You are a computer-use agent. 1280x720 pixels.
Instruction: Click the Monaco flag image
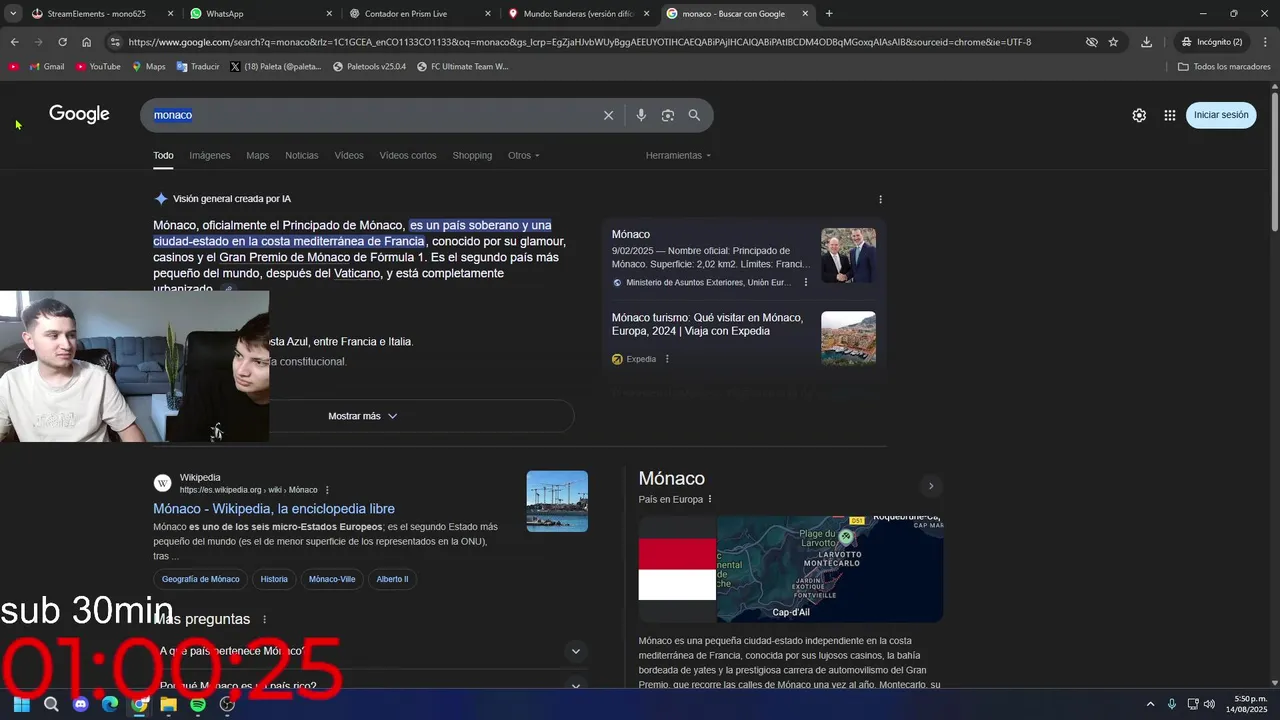[677, 569]
